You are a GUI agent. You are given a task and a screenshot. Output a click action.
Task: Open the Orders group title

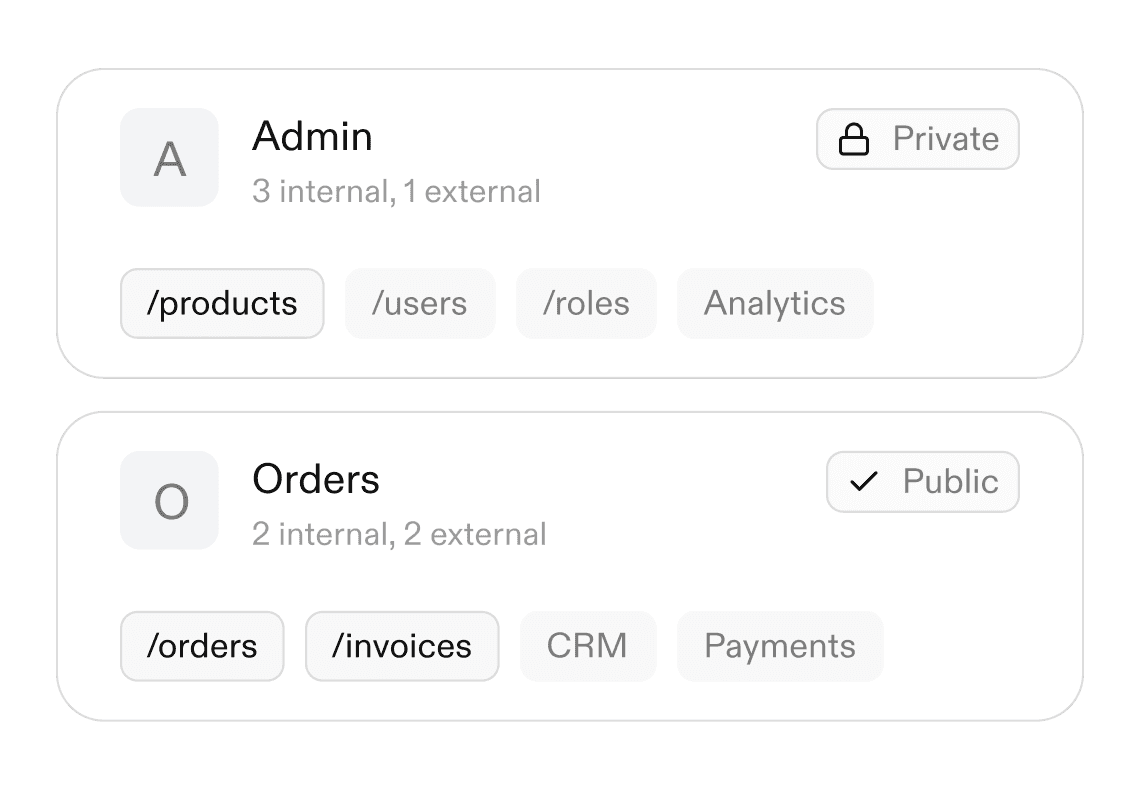tap(316, 480)
